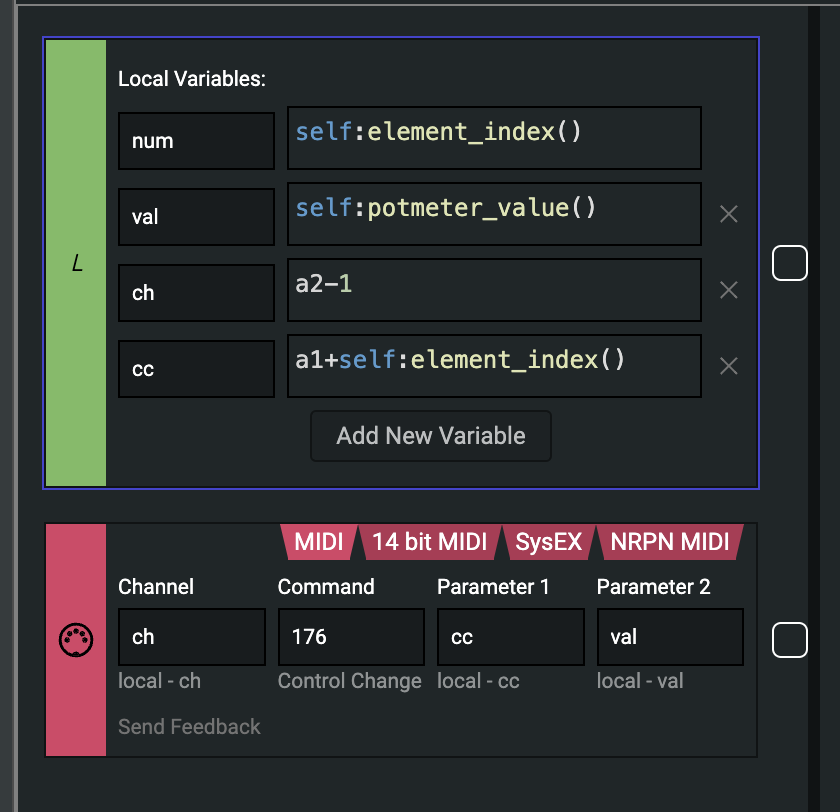Choose the MIDI tab
Screen dimensions: 840x812
pos(318,542)
